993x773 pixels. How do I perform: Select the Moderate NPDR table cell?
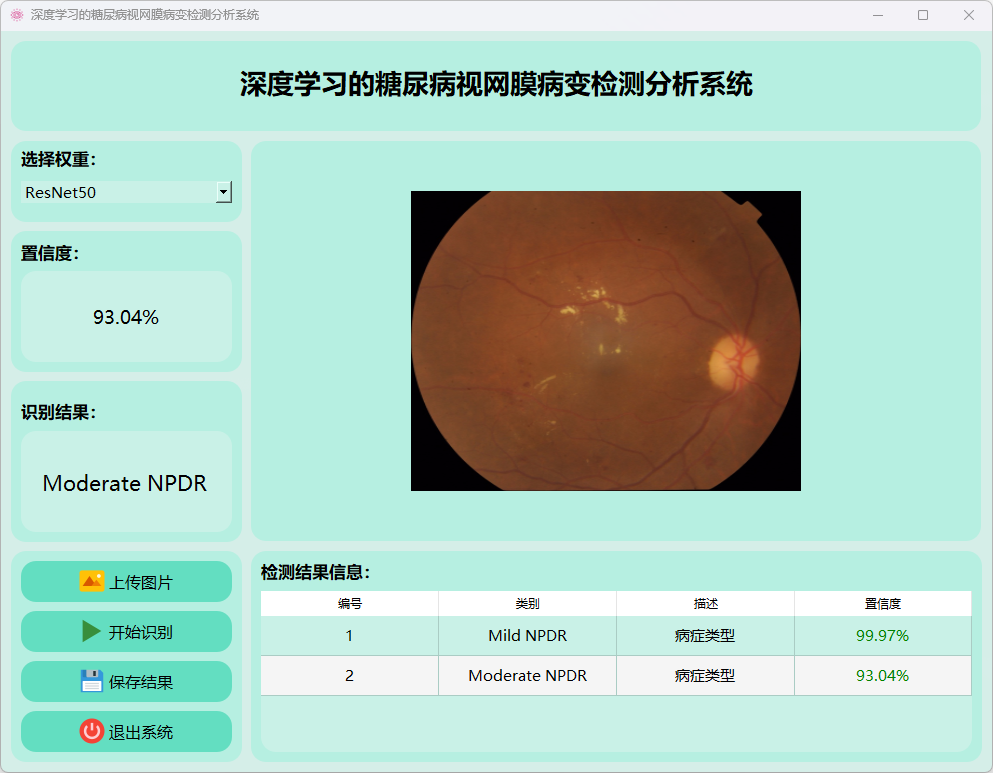click(527, 675)
